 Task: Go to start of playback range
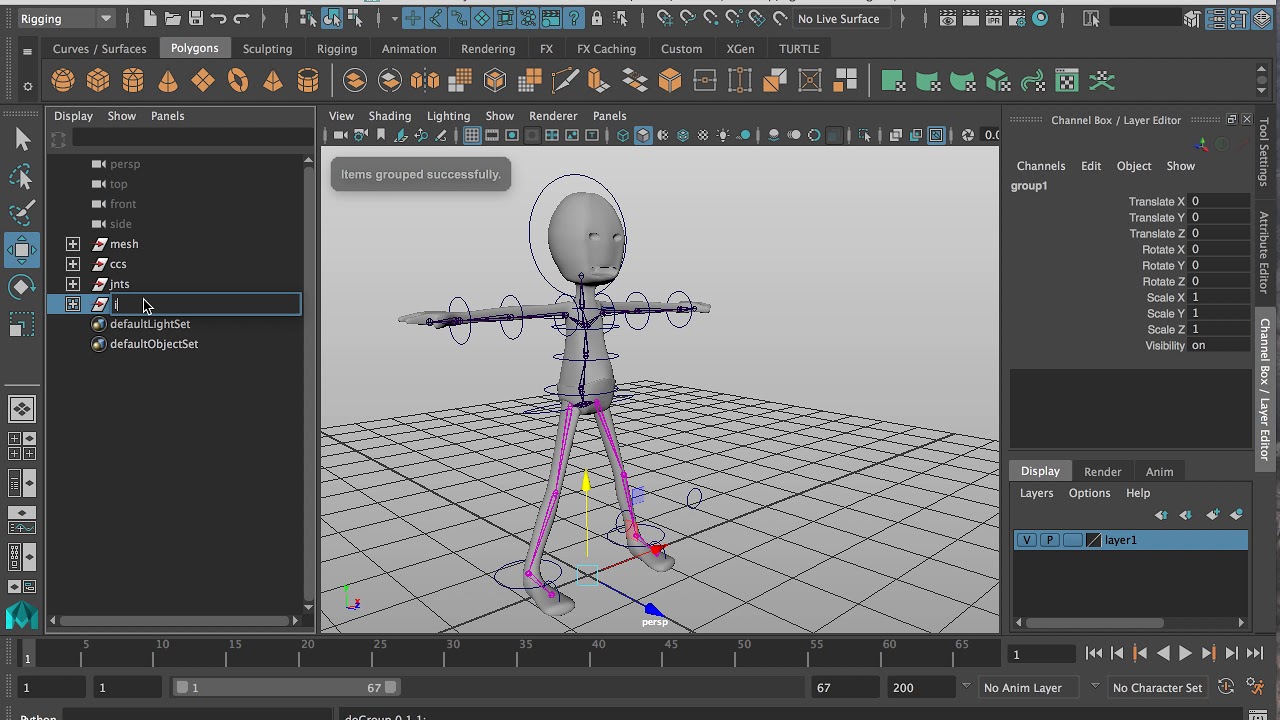pos(1094,653)
